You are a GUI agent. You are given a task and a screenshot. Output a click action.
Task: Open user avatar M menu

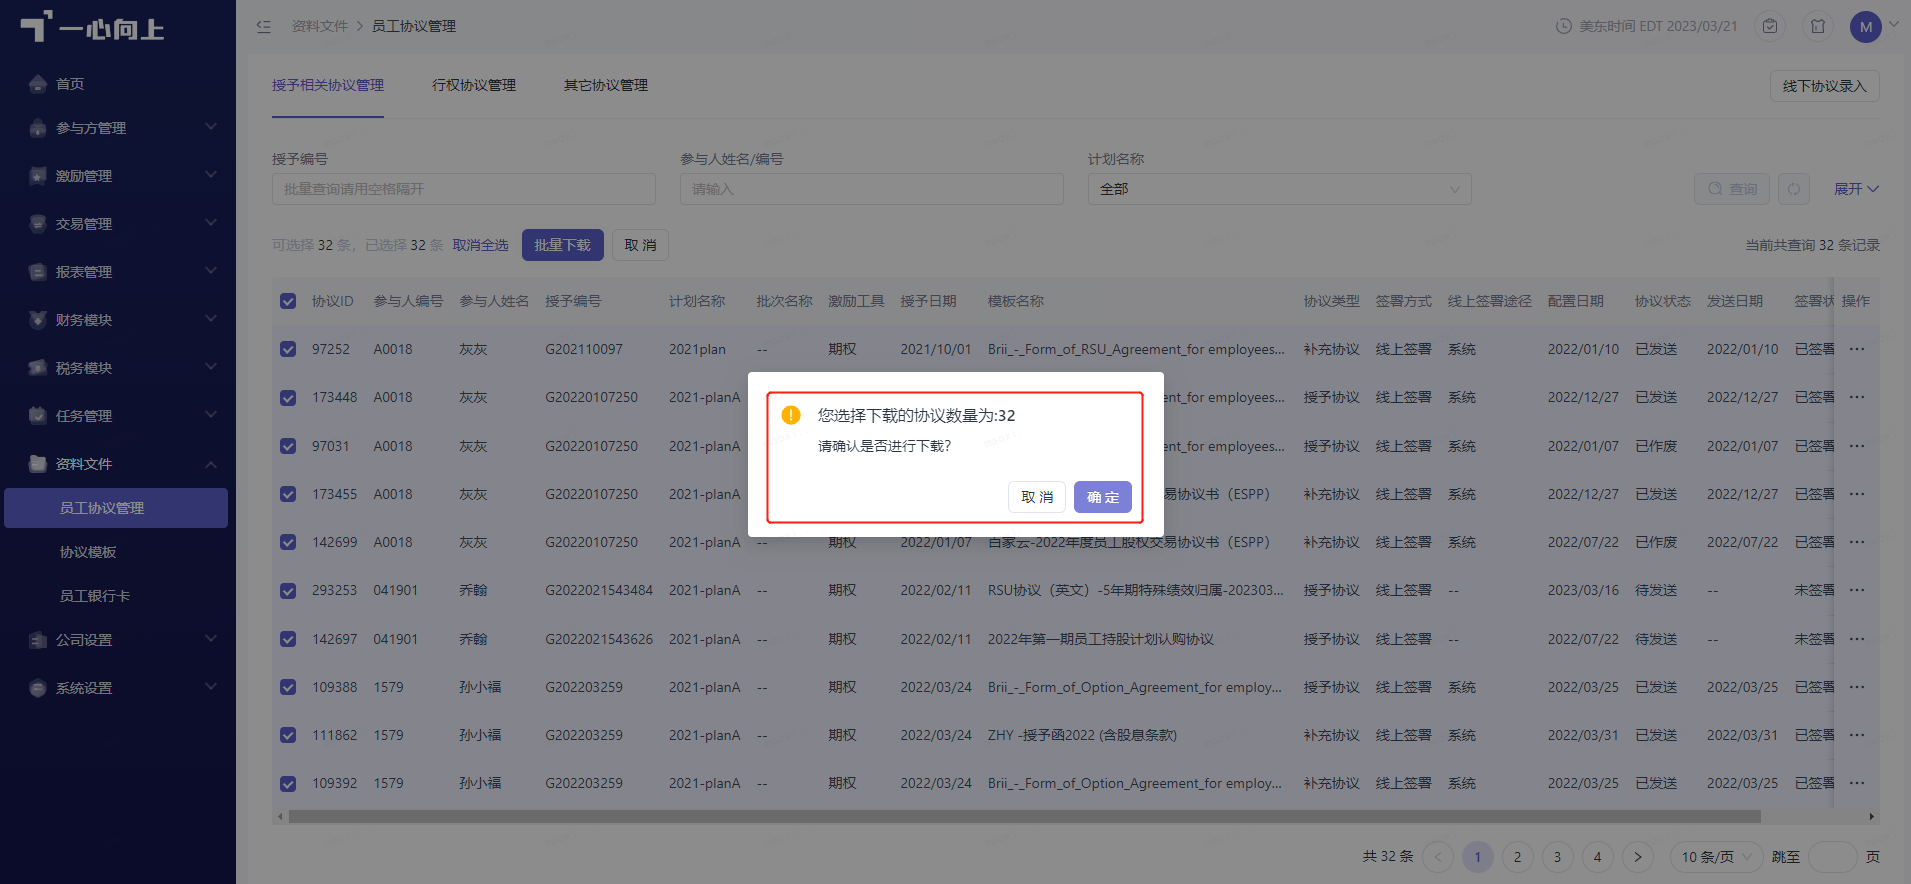coord(1866,27)
